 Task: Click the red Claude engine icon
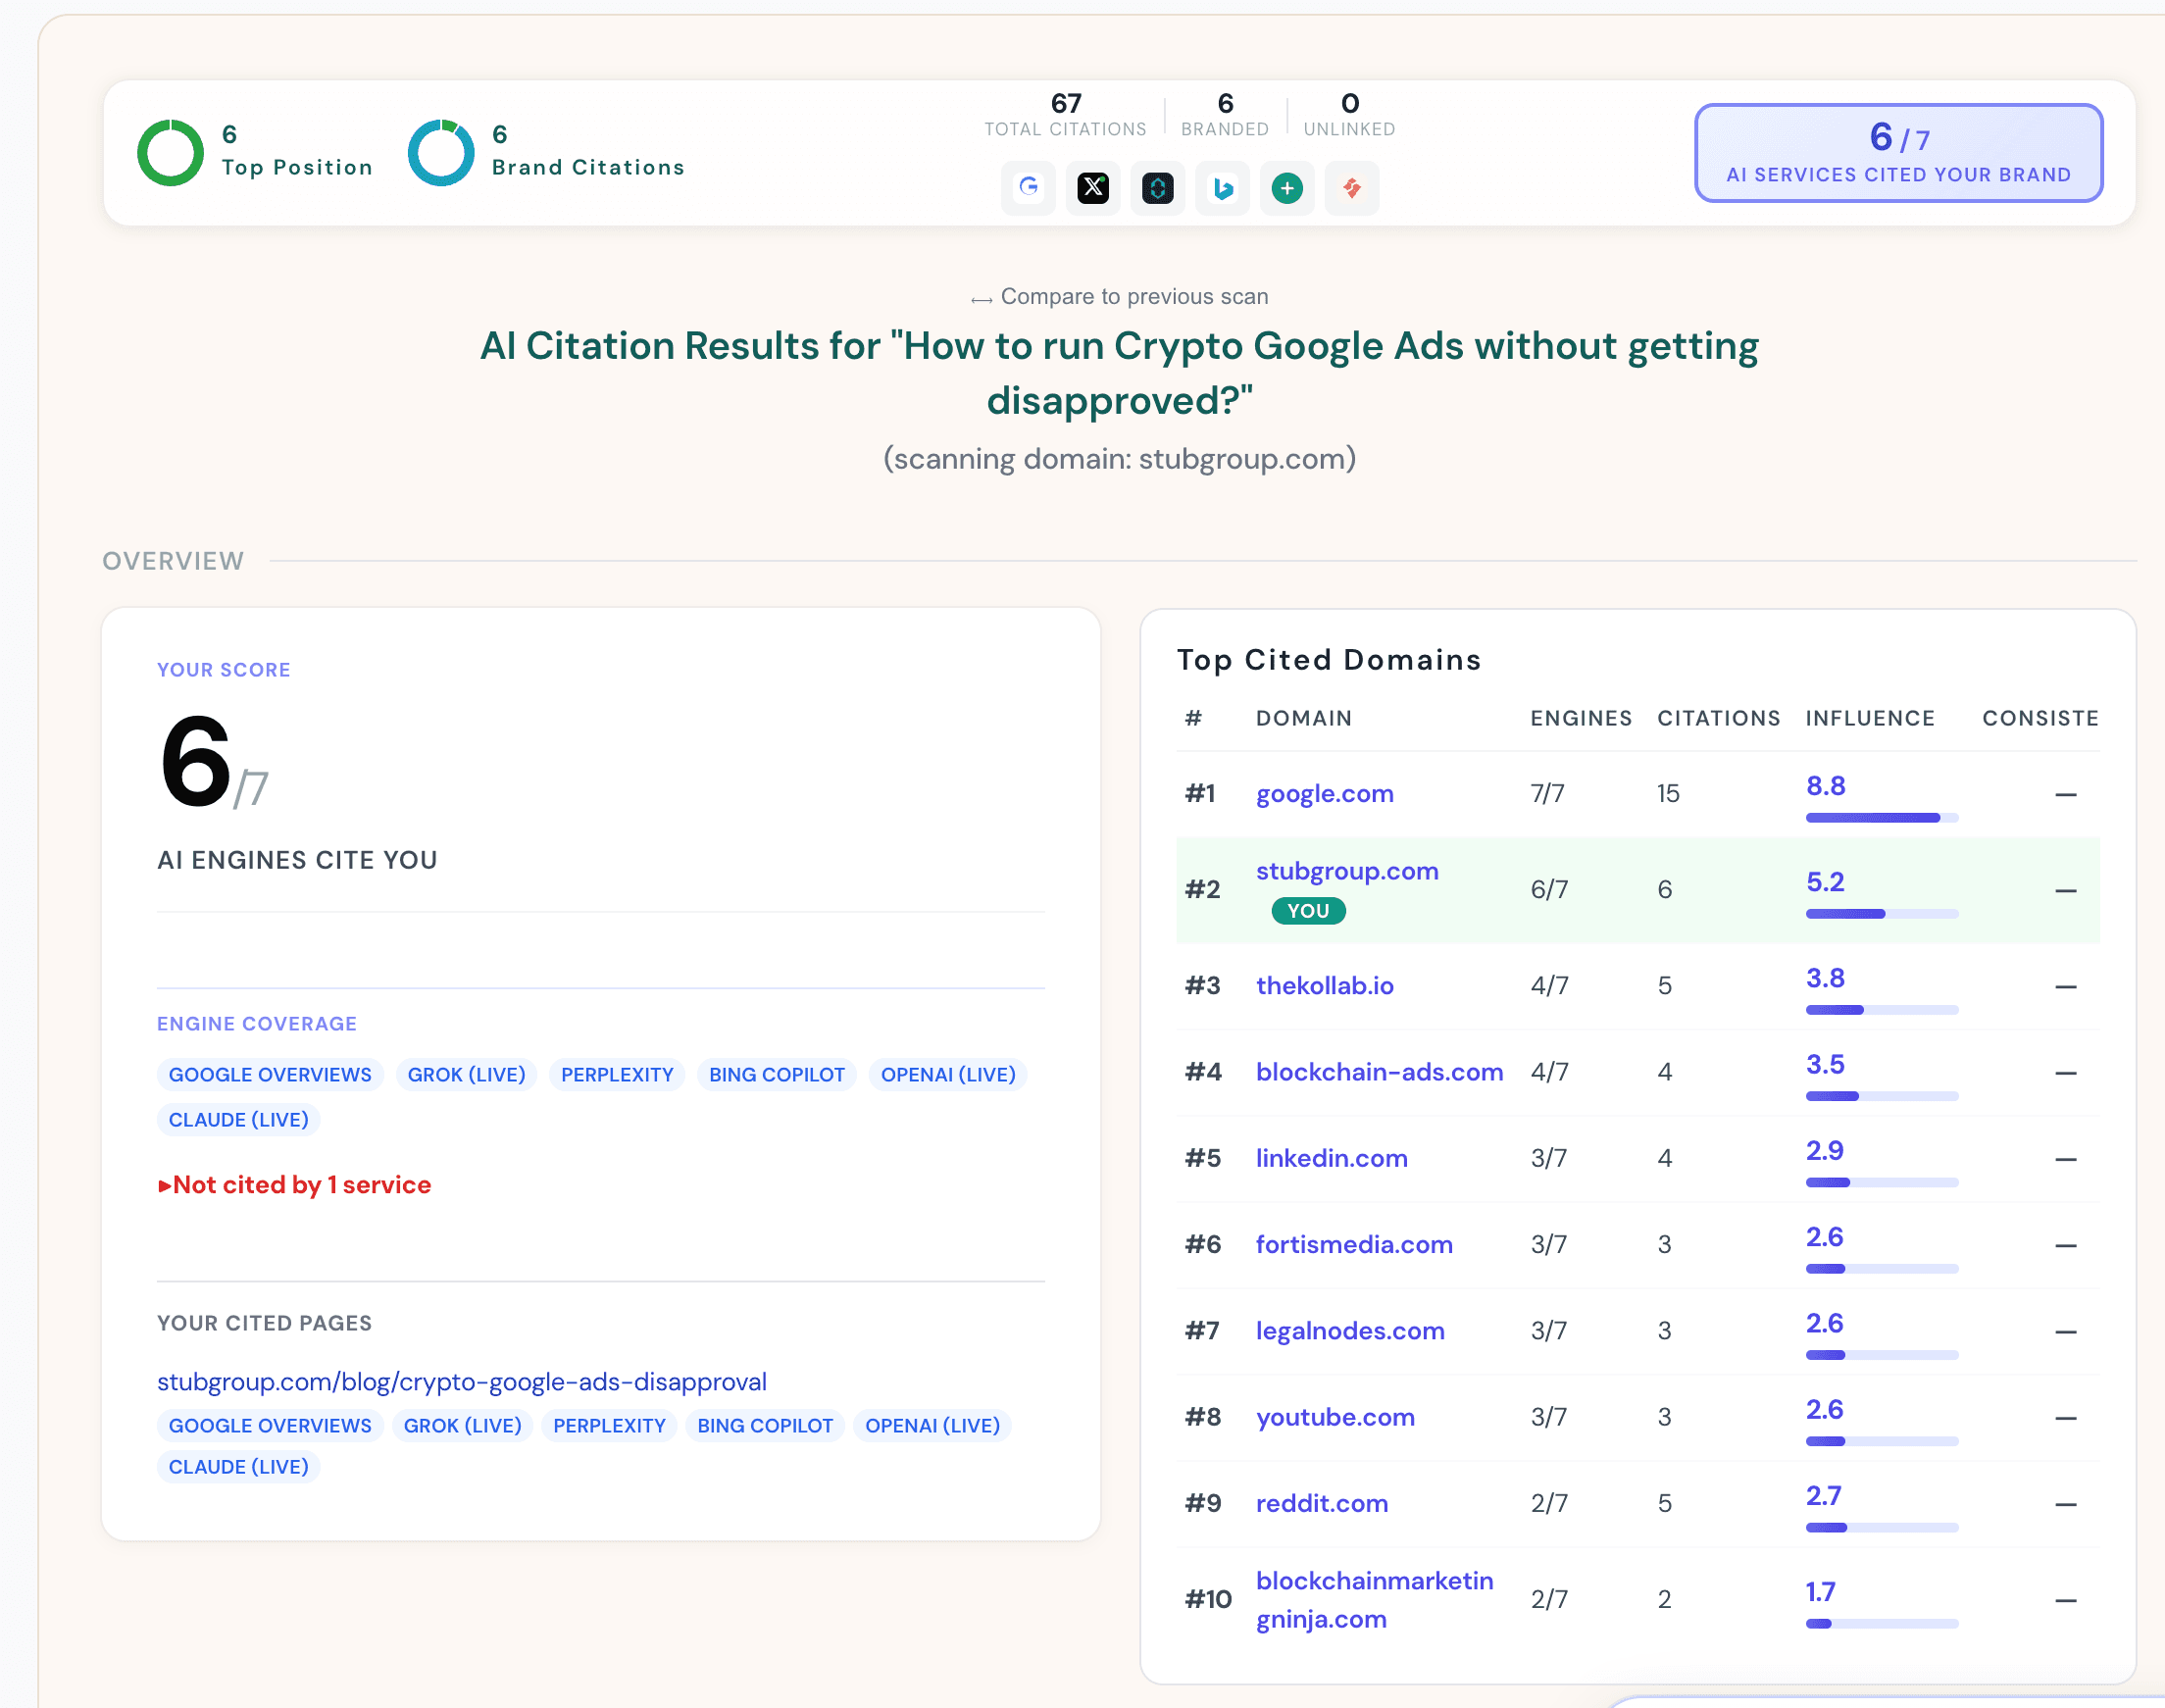[x=1352, y=188]
